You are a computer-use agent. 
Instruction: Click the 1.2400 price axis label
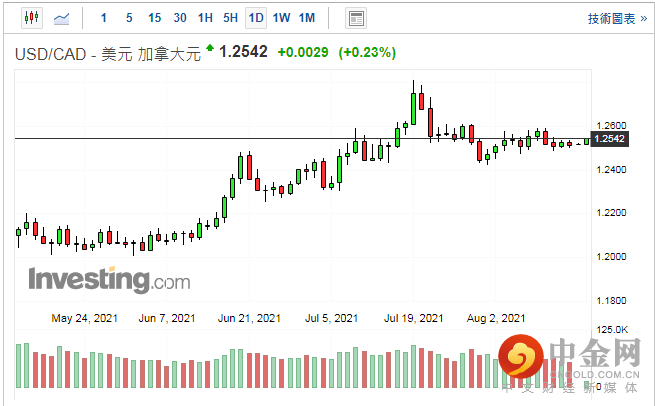click(611, 170)
